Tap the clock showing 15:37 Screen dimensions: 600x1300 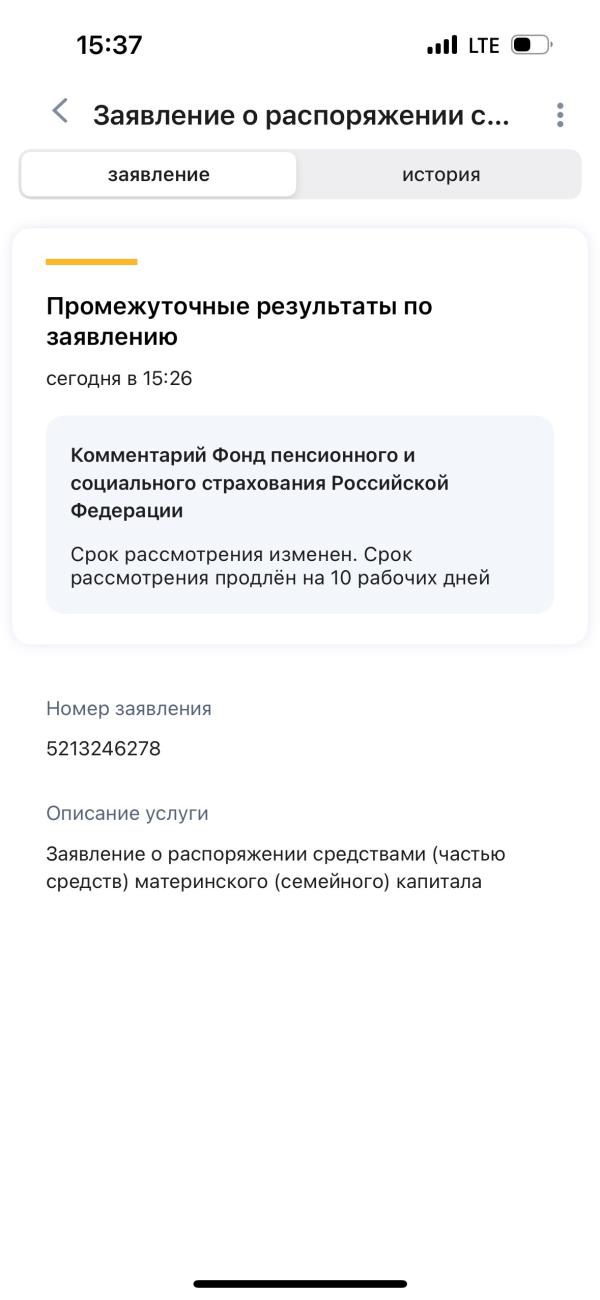pyautogui.click(x=109, y=45)
